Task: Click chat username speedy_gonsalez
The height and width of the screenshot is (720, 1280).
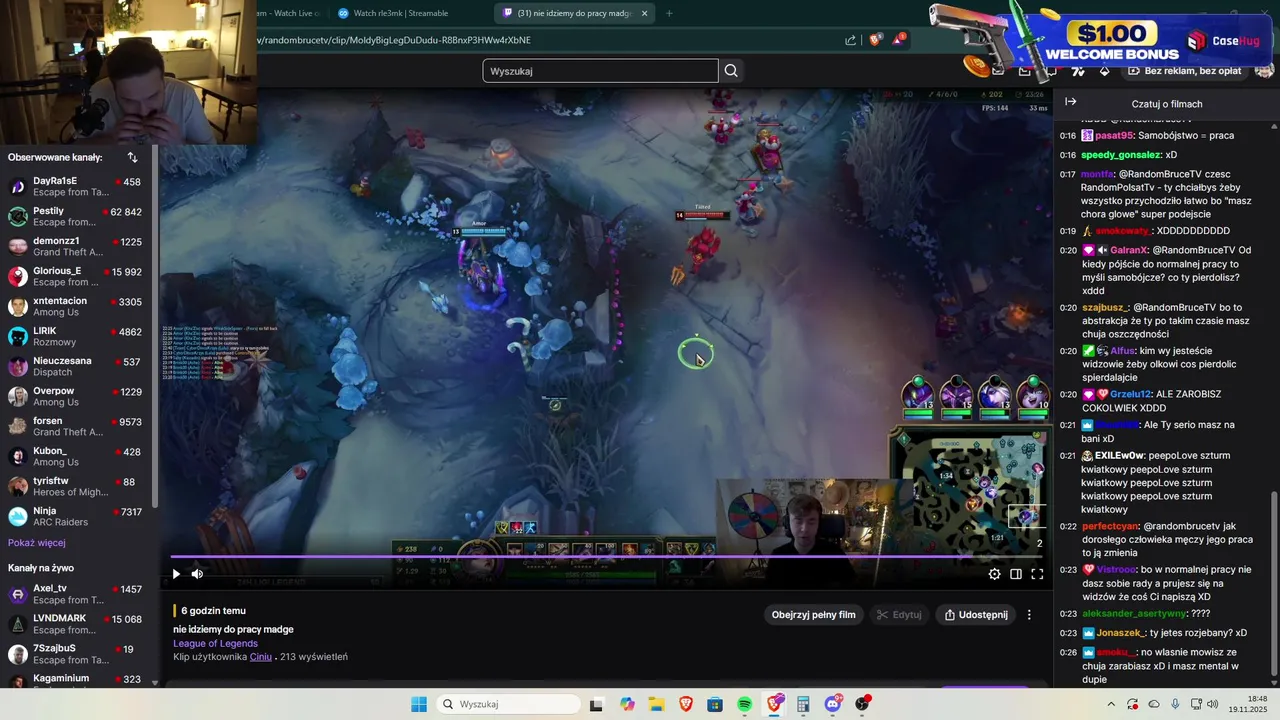Action: 1121,155
